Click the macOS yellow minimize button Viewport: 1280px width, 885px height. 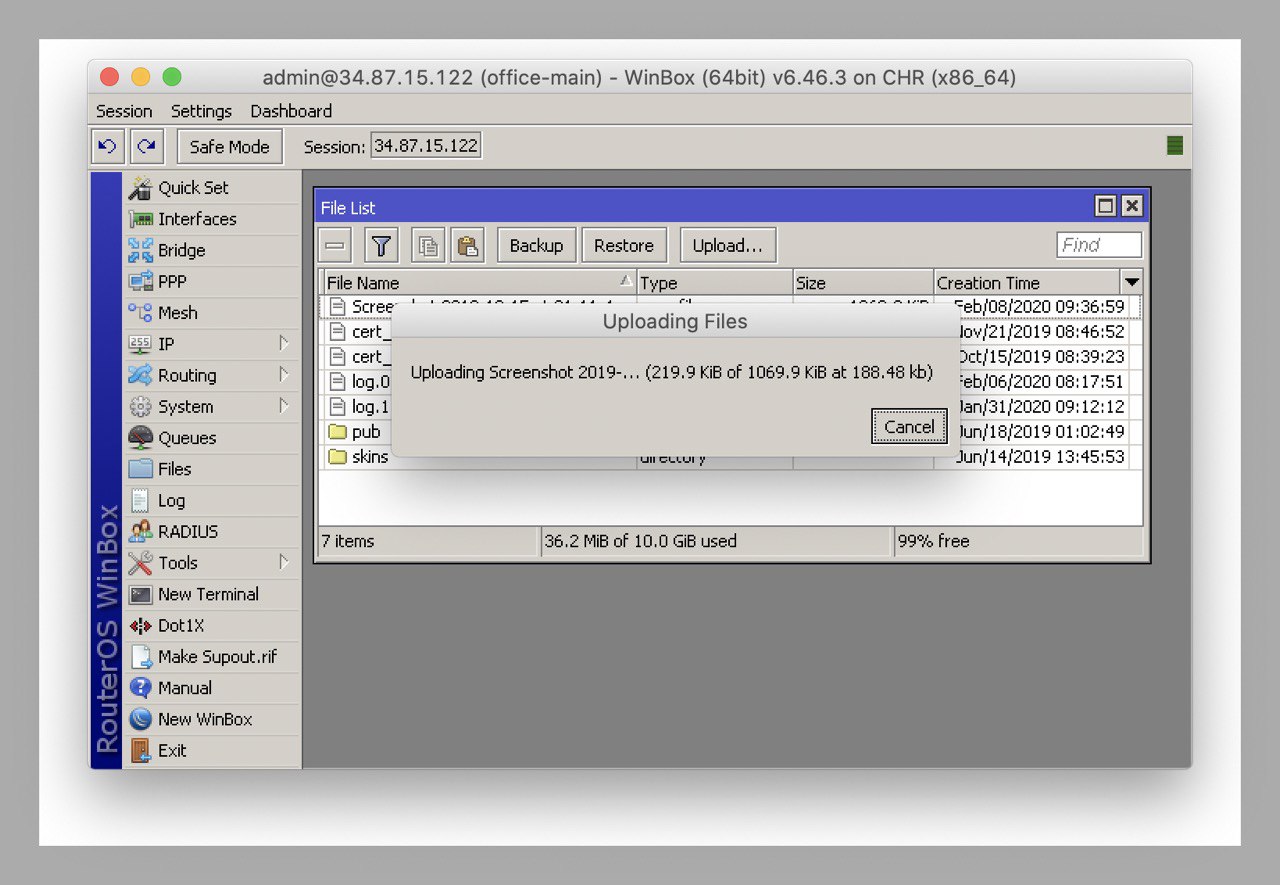coord(141,77)
